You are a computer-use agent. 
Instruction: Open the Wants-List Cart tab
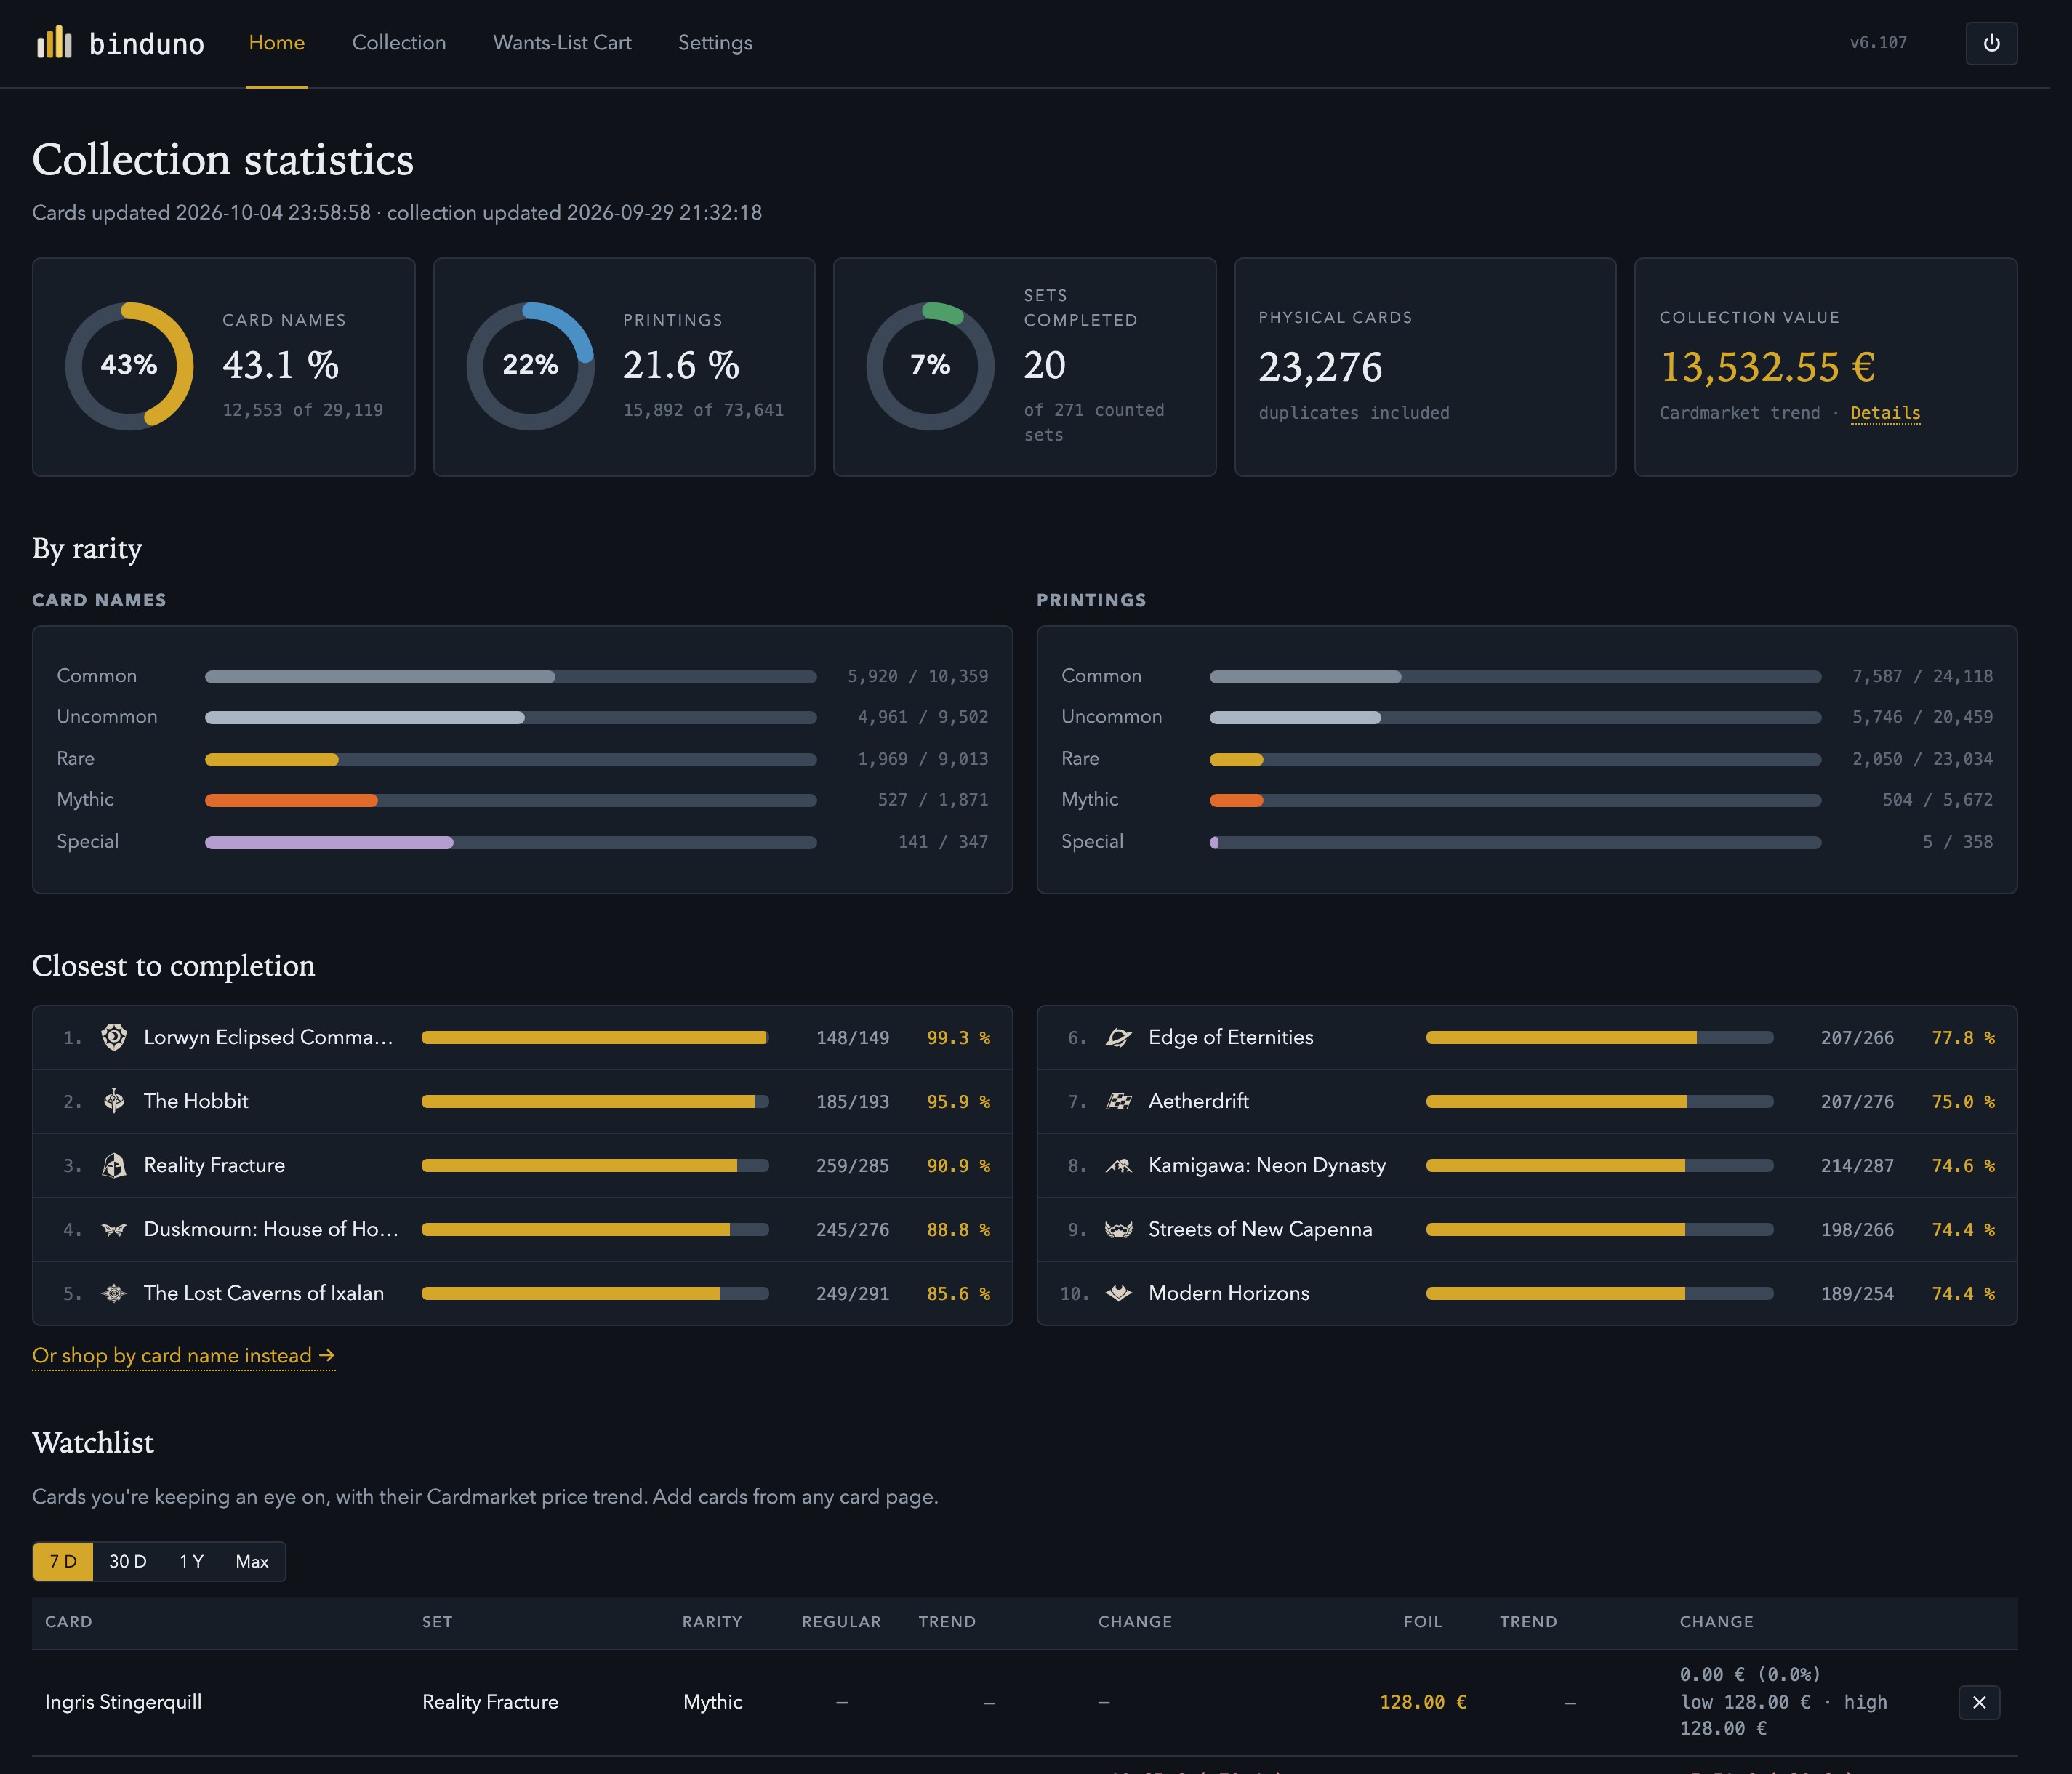[562, 43]
